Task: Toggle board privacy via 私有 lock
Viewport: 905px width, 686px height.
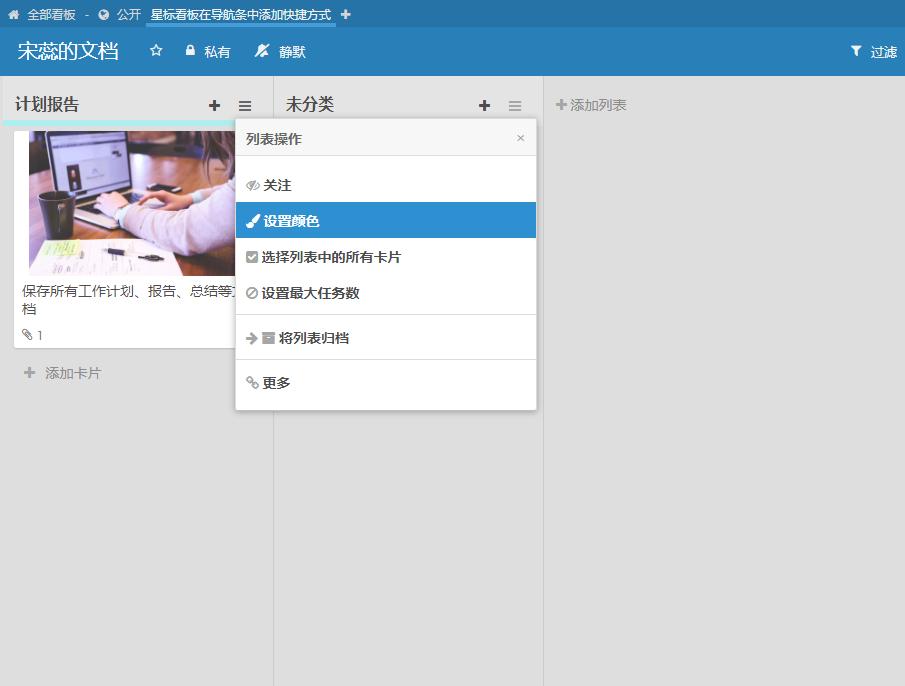Action: click(x=207, y=51)
